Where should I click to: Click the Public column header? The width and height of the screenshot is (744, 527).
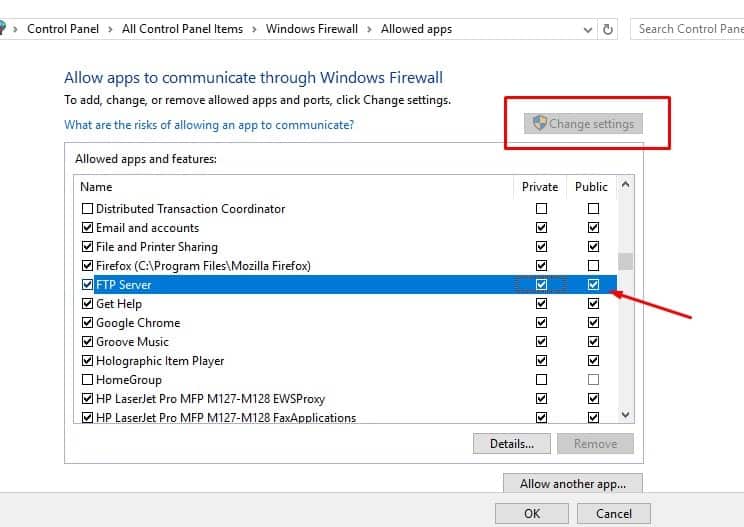[x=591, y=187]
